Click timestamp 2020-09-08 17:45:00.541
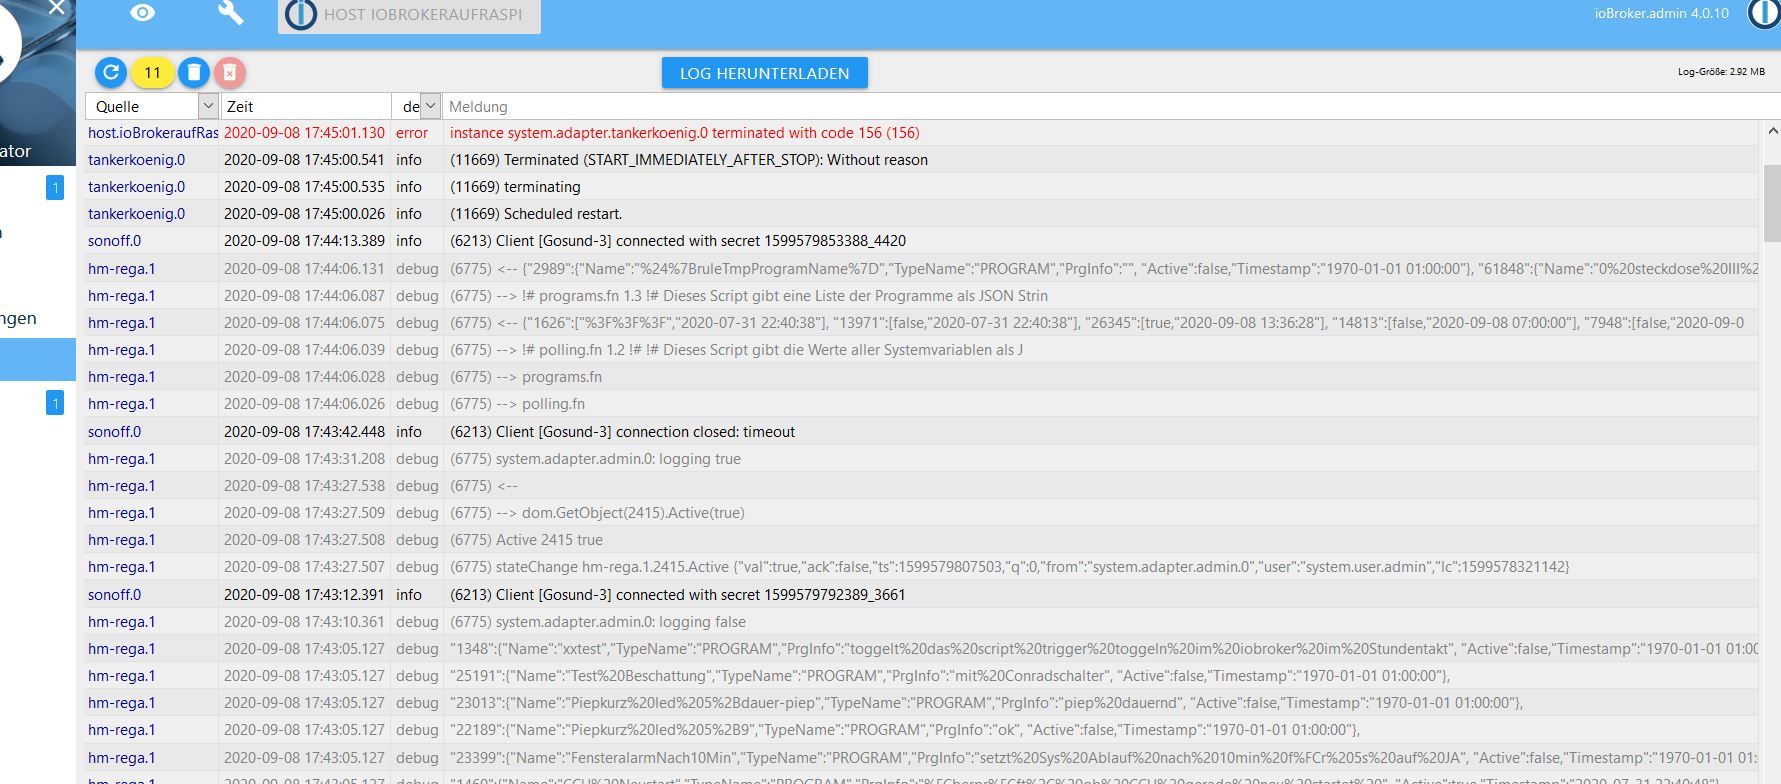 pos(304,159)
